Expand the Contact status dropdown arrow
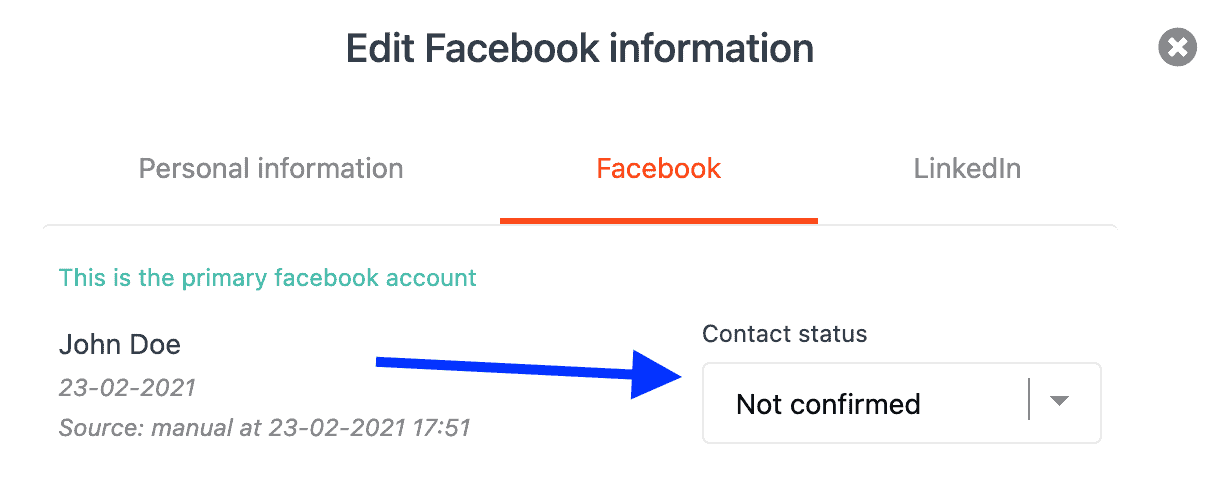The height and width of the screenshot is (478, 1224). click(1060, 402)
